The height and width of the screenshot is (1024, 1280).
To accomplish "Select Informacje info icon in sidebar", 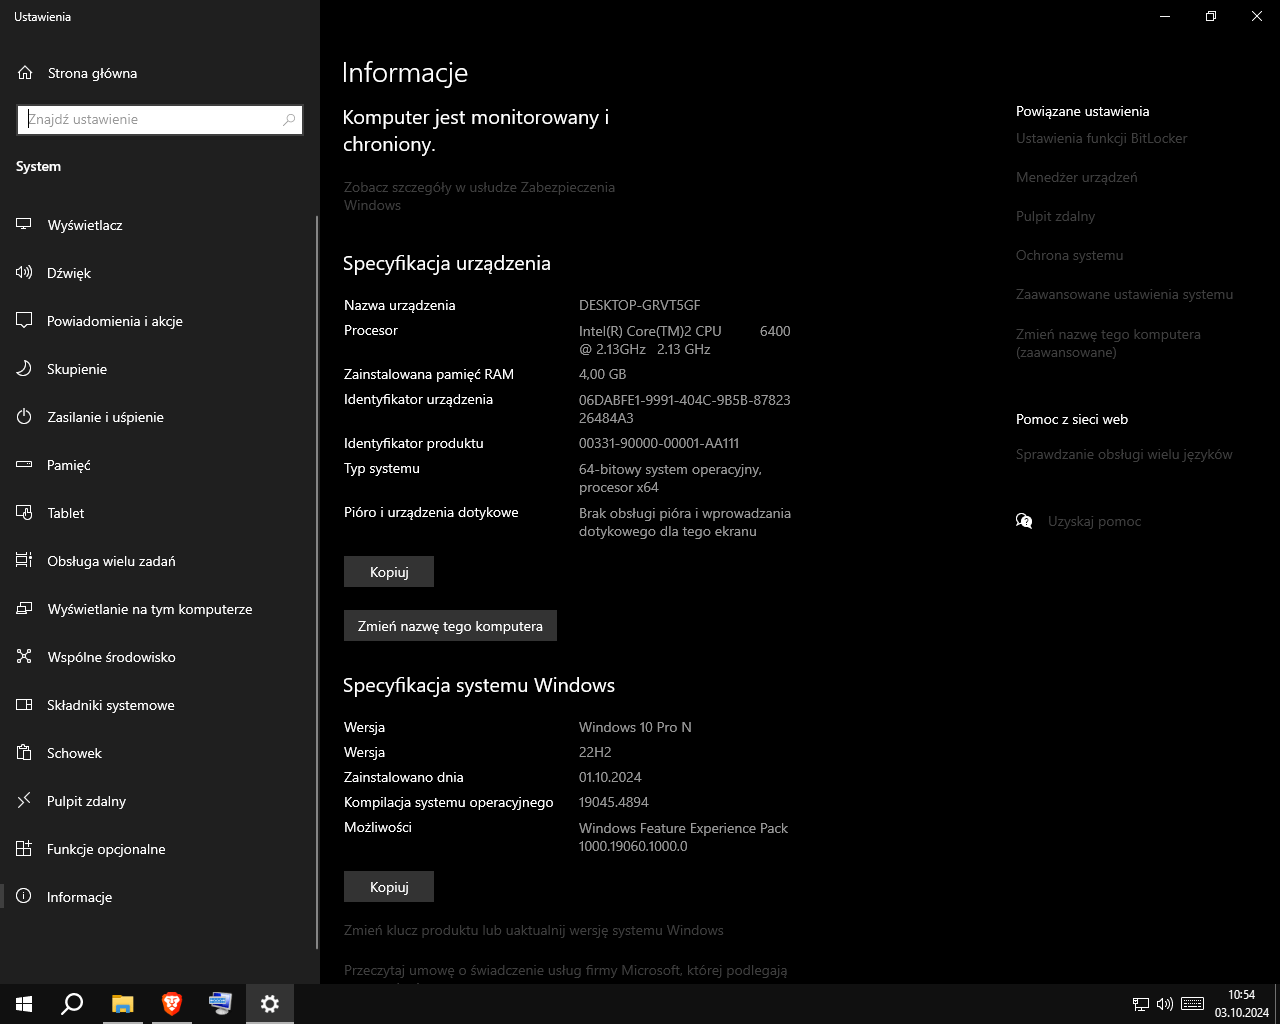I will [x=24, y=897].
